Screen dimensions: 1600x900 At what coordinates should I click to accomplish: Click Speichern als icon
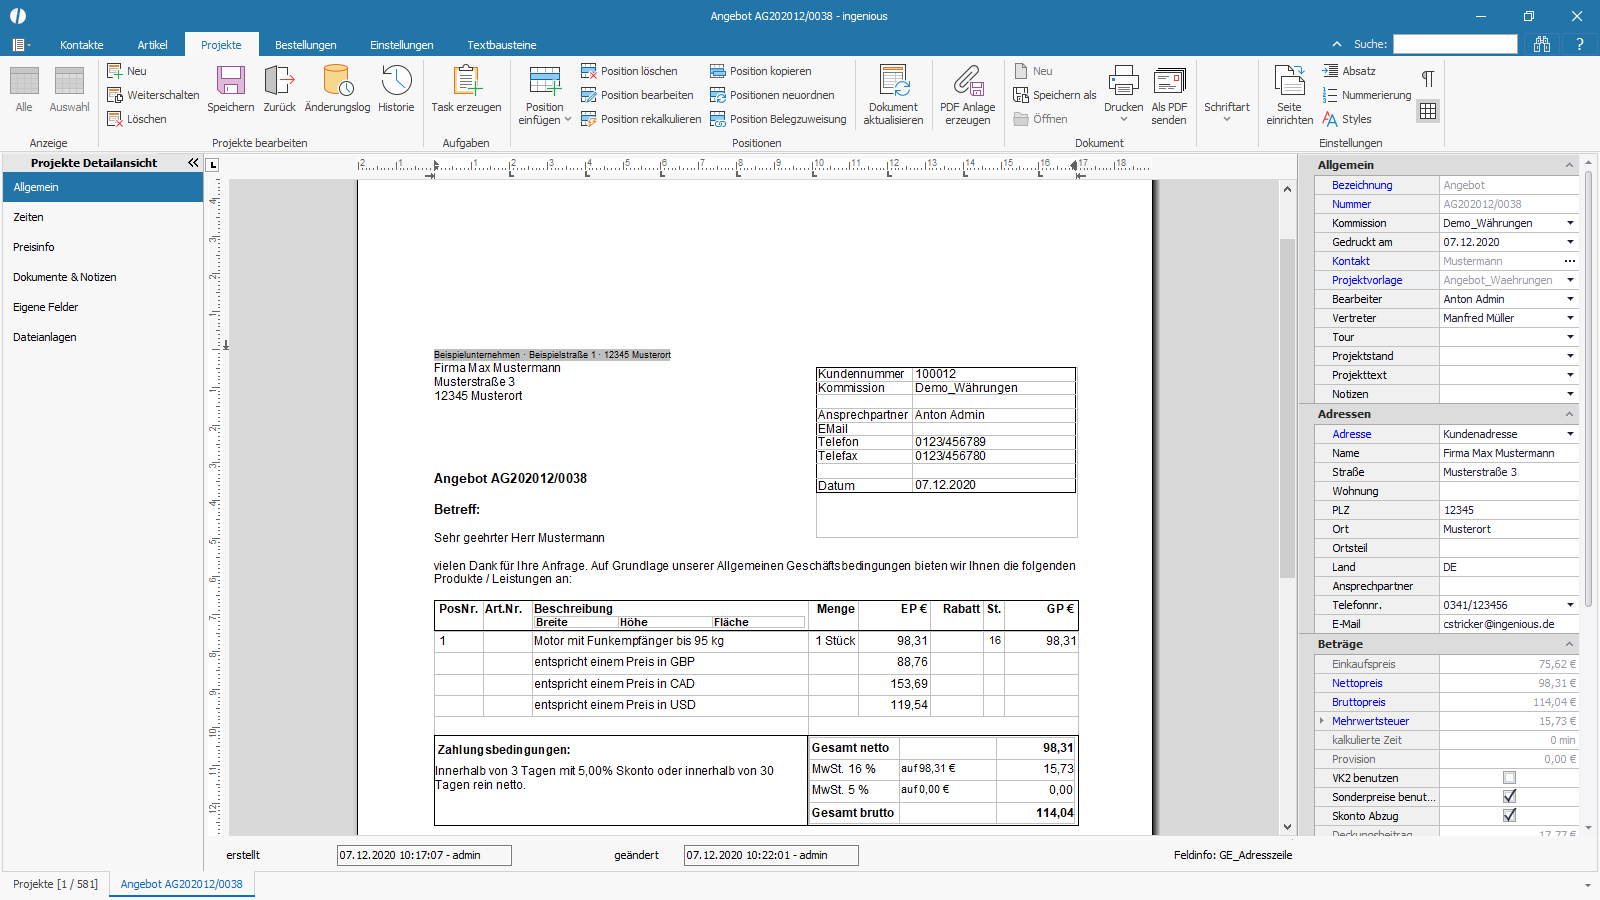click(x=1021, y=95)
